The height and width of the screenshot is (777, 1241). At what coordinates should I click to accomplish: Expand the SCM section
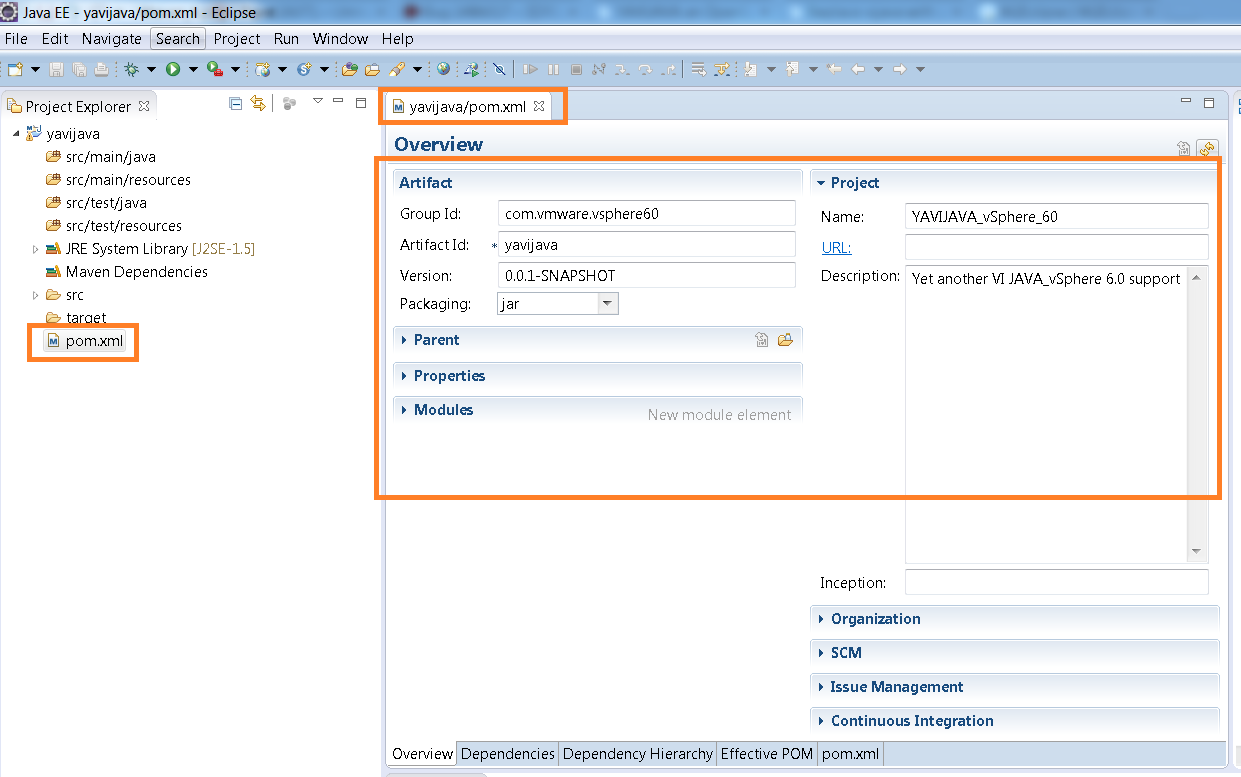pyautogui.click(x=821, y=653)
